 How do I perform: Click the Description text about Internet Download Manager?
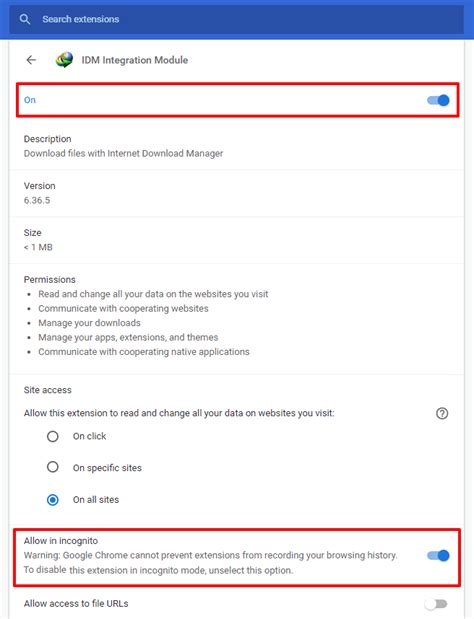point(123,153)
